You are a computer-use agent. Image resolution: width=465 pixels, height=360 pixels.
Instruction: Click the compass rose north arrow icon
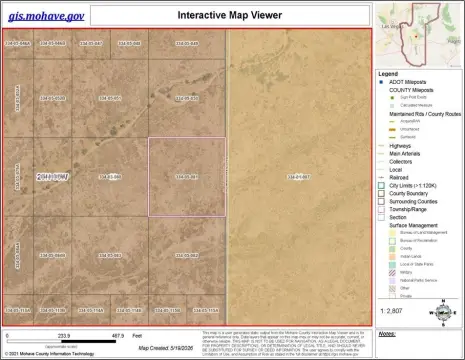click(x=443, y=313)
